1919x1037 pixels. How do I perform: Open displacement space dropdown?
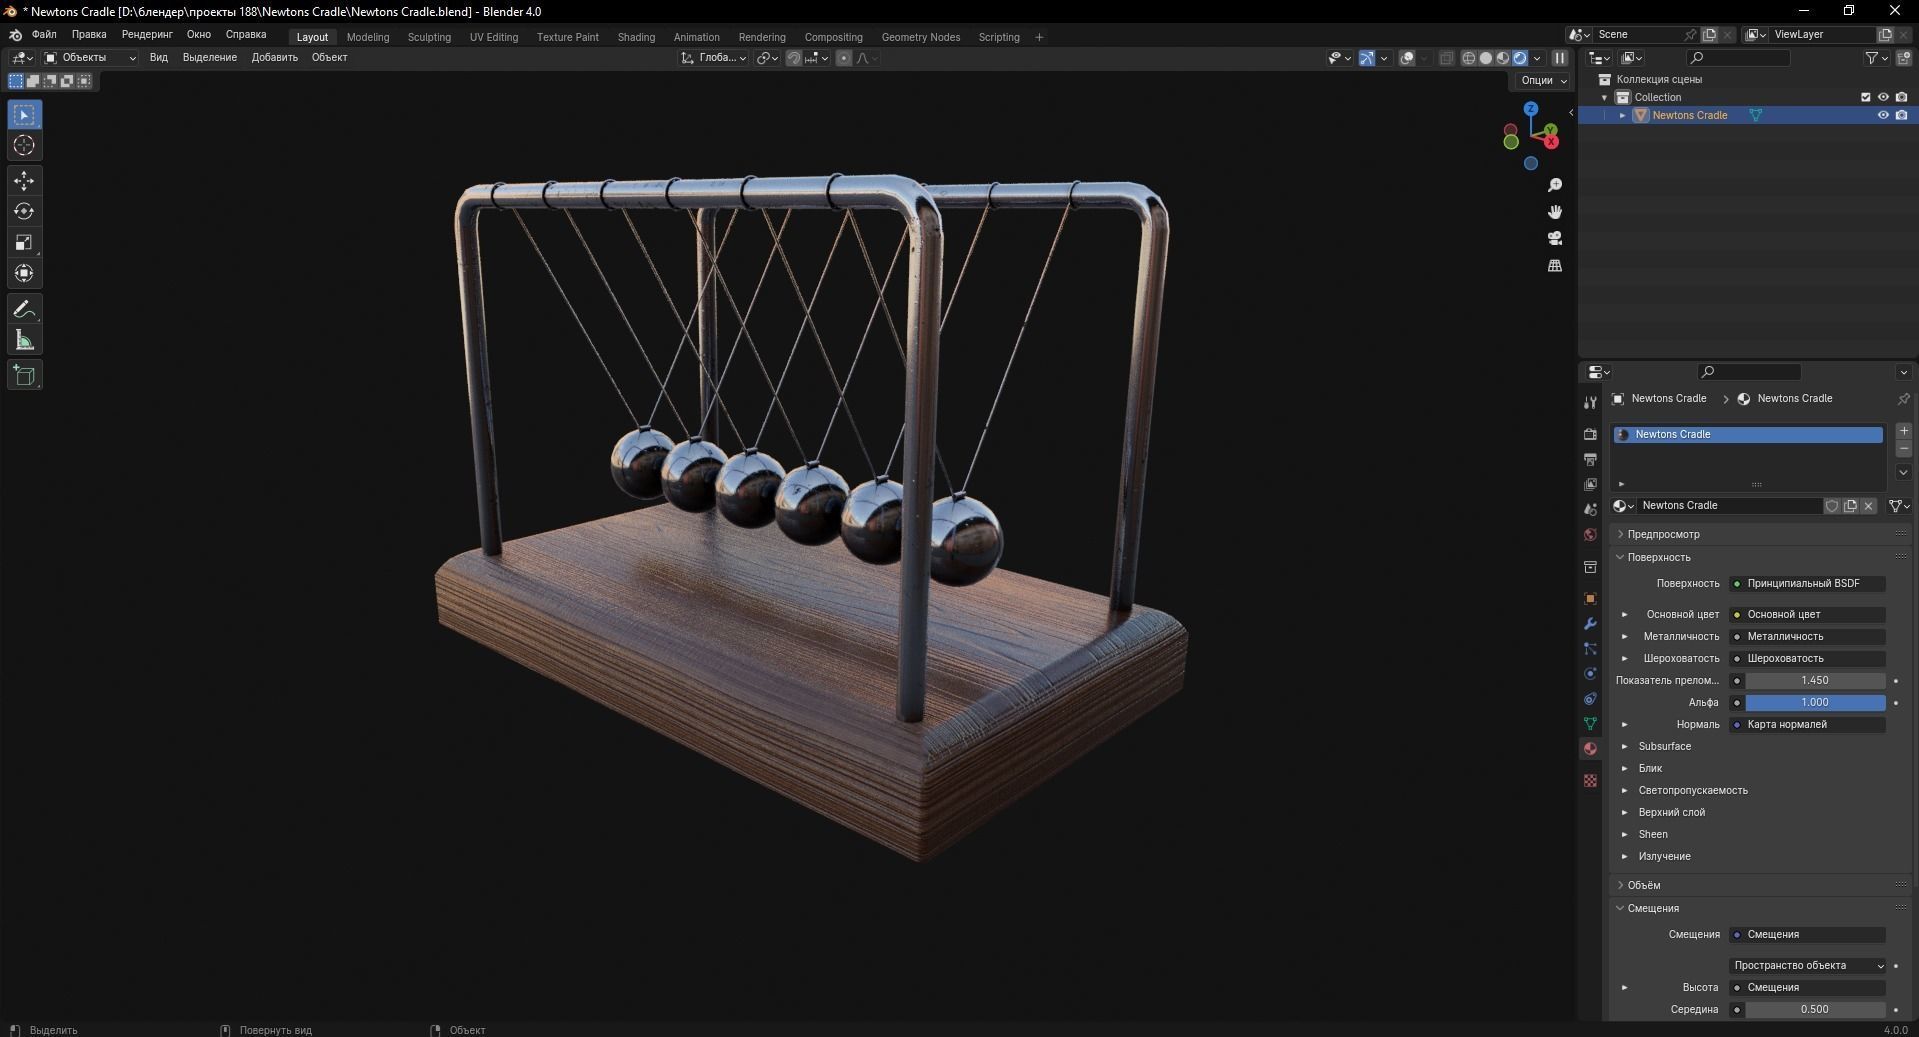coord(1808,965)
